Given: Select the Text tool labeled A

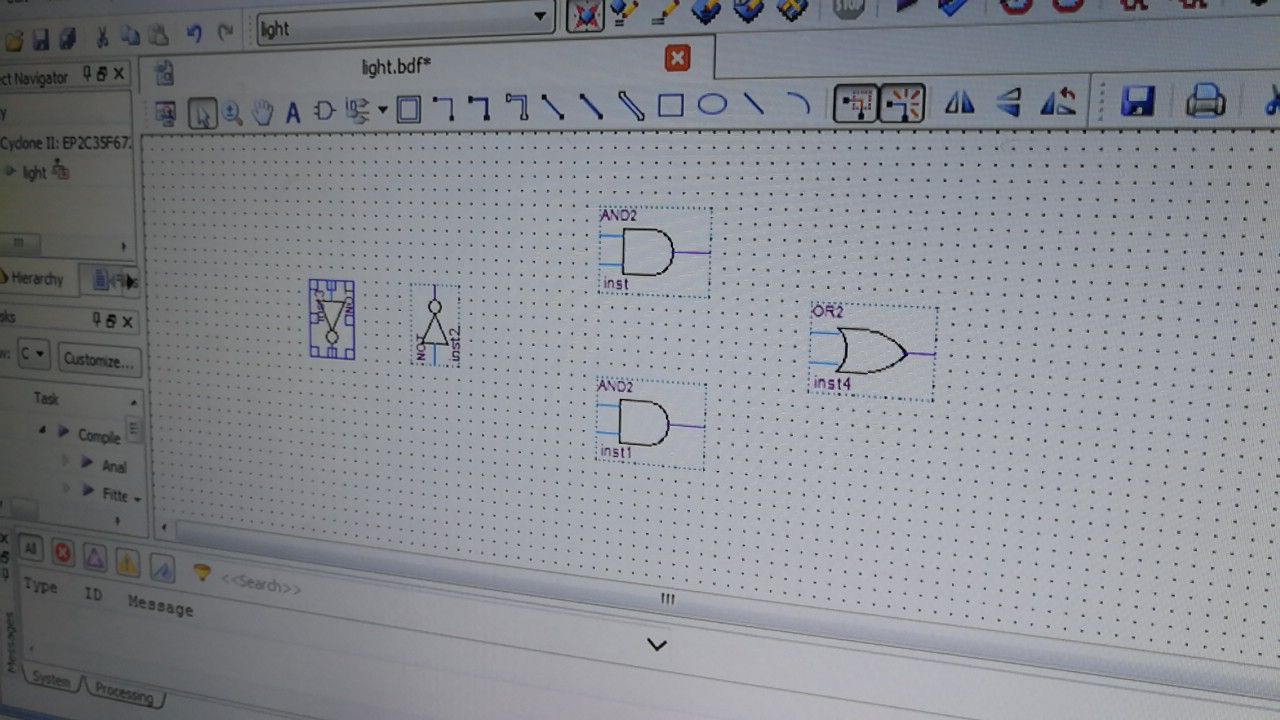Looking at the screenshot, I should (x=293, y=112).
